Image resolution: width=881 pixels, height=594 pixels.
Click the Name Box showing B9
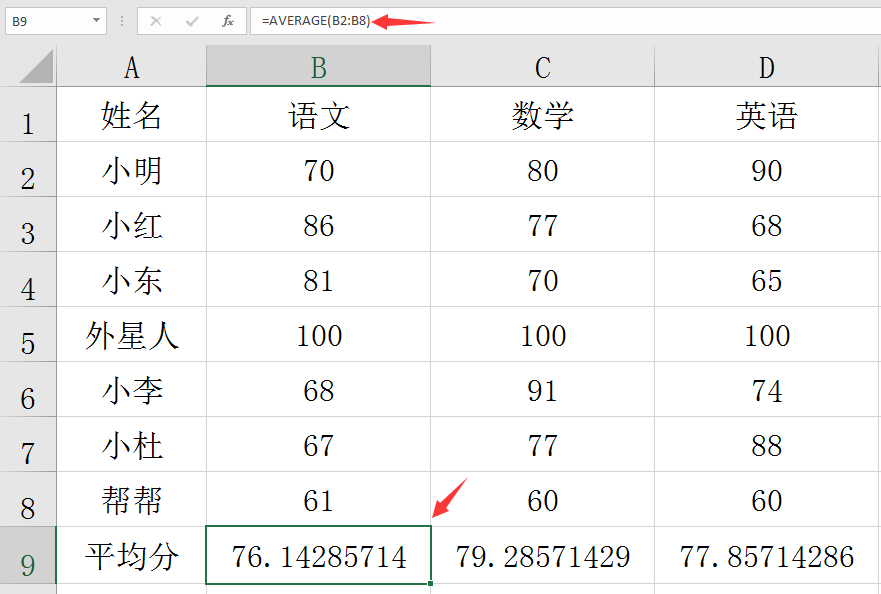[56, 21]
